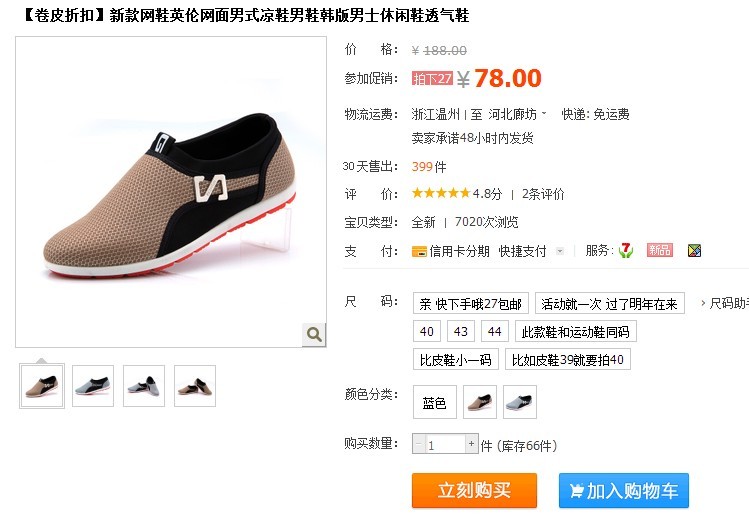Image resolution: width=749 pixels, height=519 pixels.
Task: Expand the payment methods dropdown arrow
Action: coord(560,251)
